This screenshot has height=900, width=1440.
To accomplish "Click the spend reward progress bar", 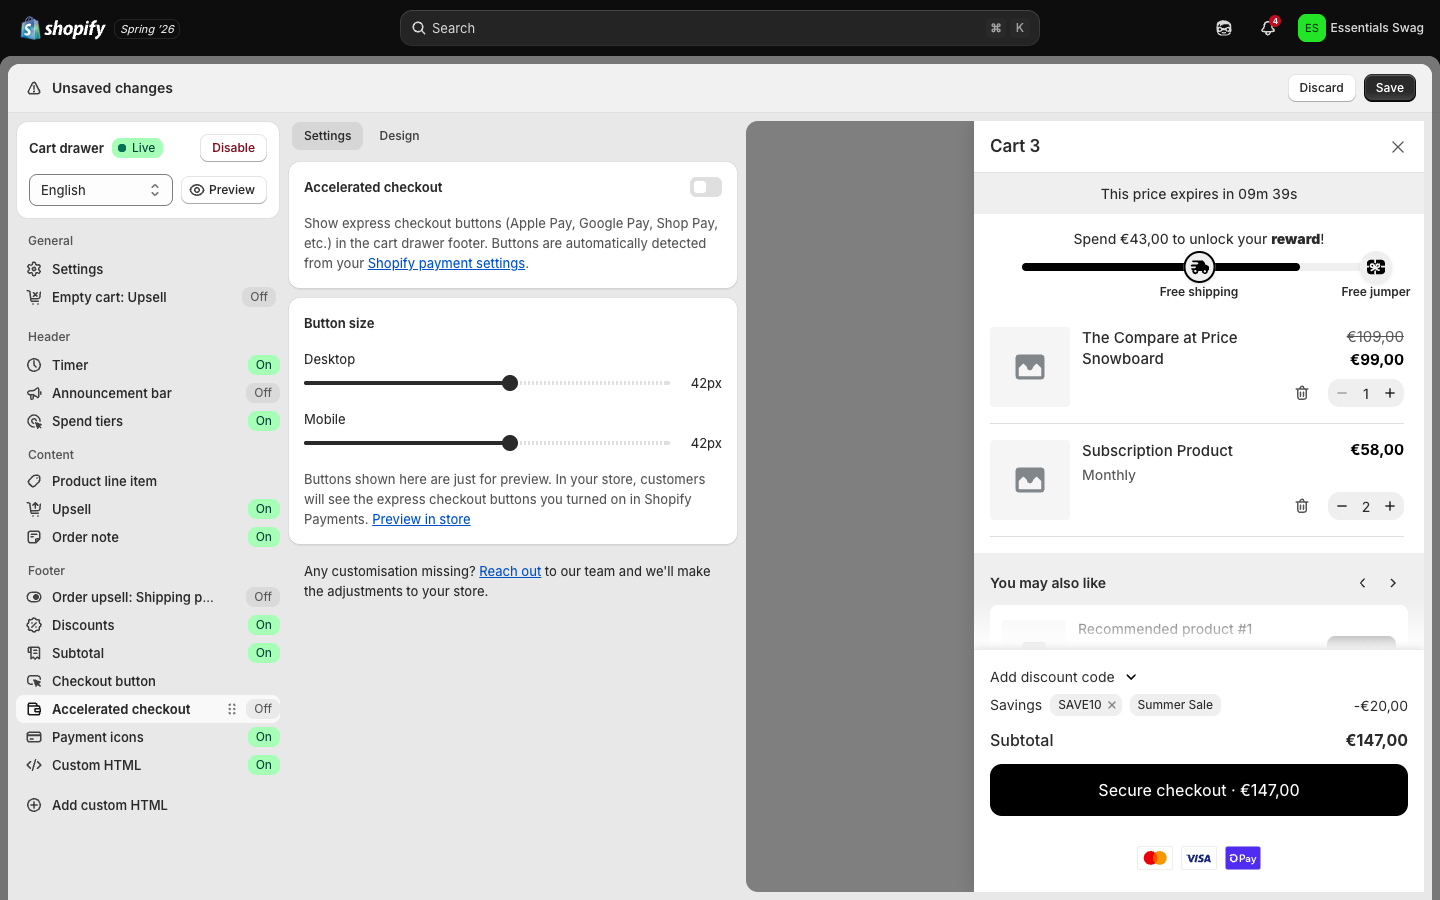I will point(1199,267).
